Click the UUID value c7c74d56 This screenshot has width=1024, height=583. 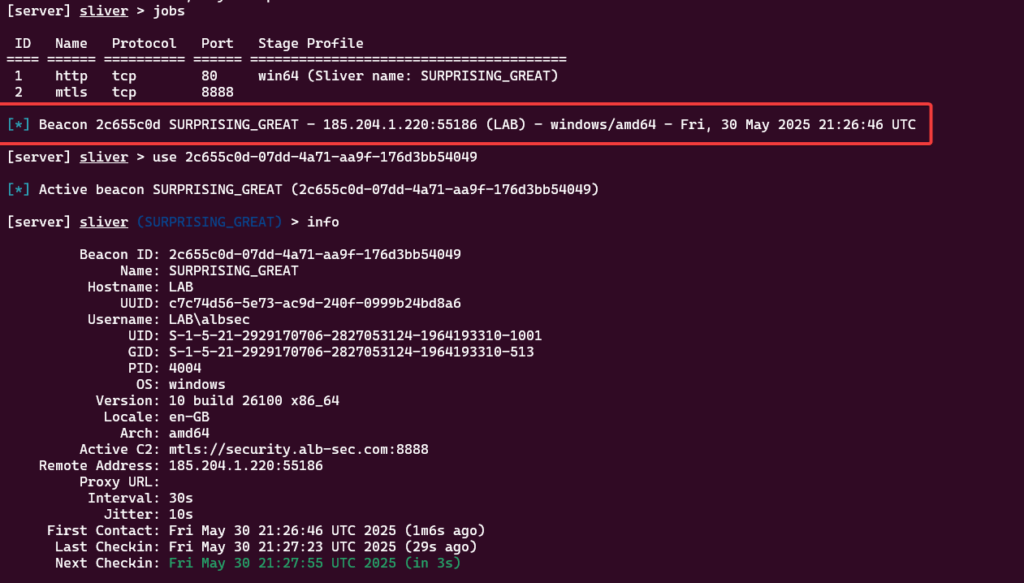(315, 304)
